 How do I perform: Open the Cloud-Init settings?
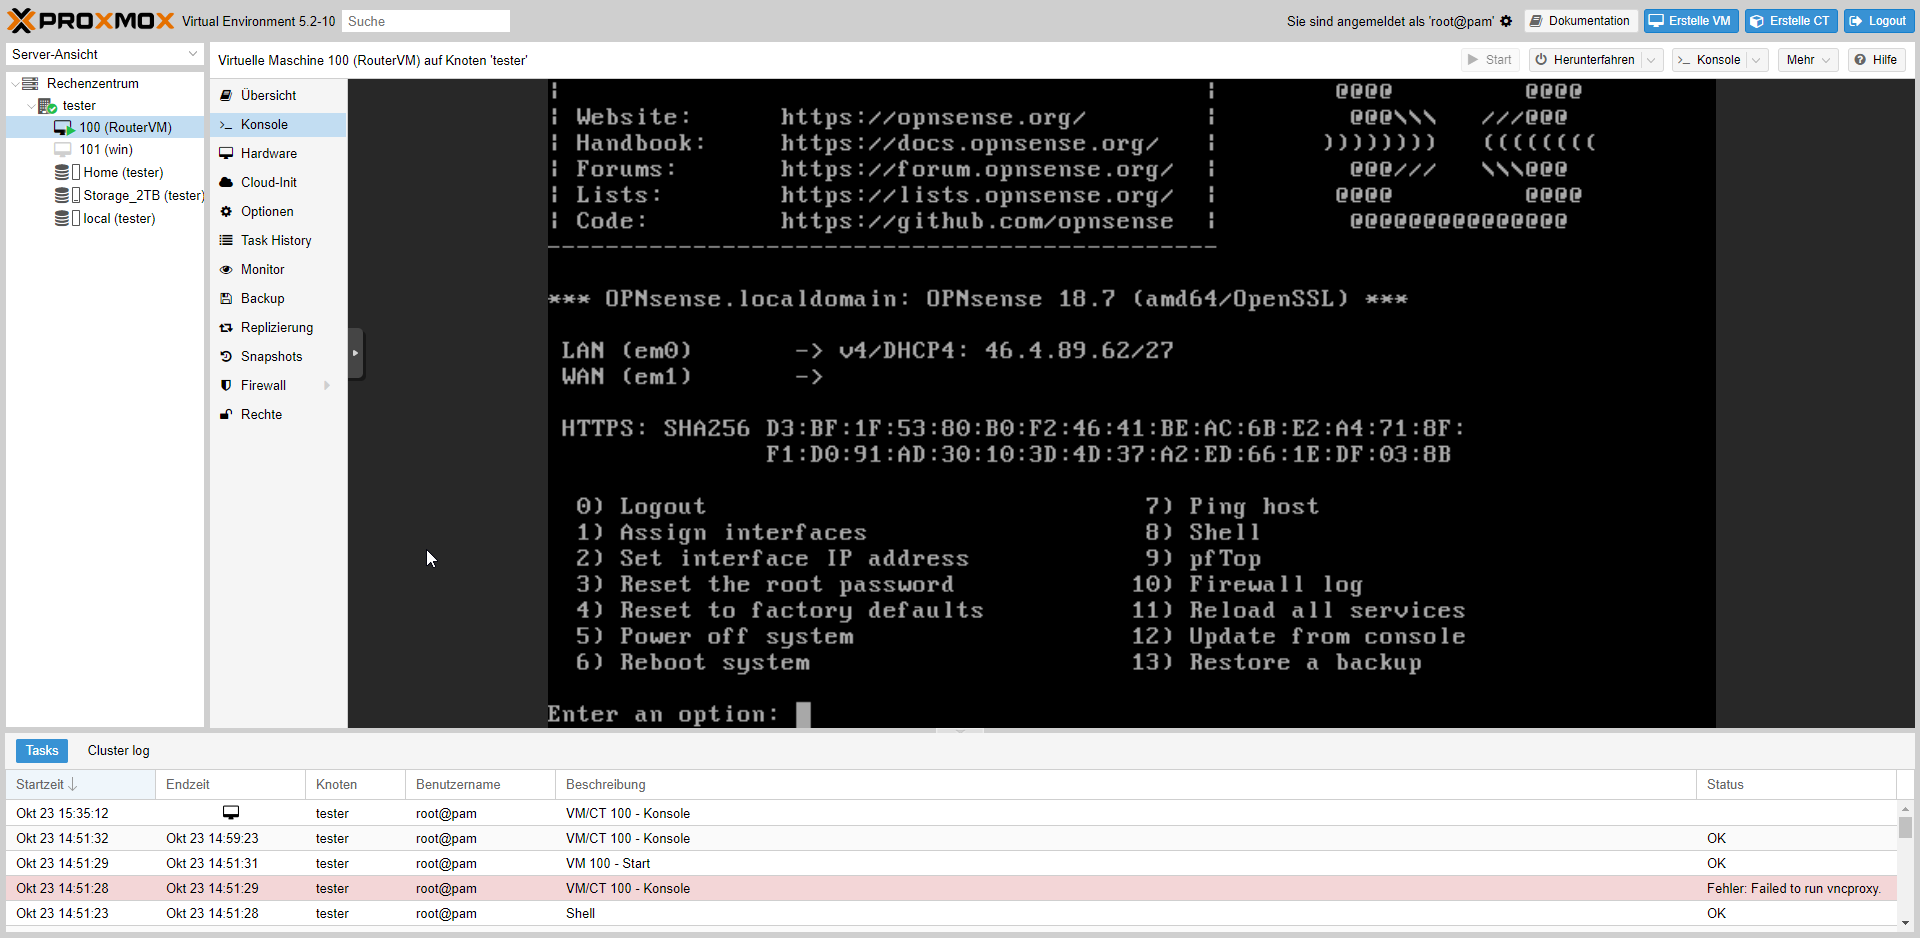(268, 183)
